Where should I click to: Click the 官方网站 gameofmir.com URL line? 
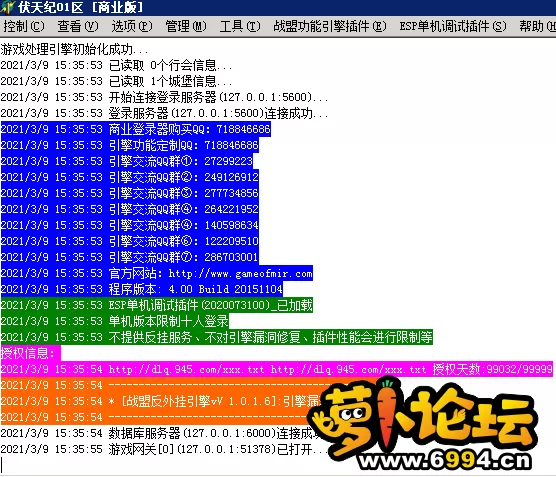point(157,273)
